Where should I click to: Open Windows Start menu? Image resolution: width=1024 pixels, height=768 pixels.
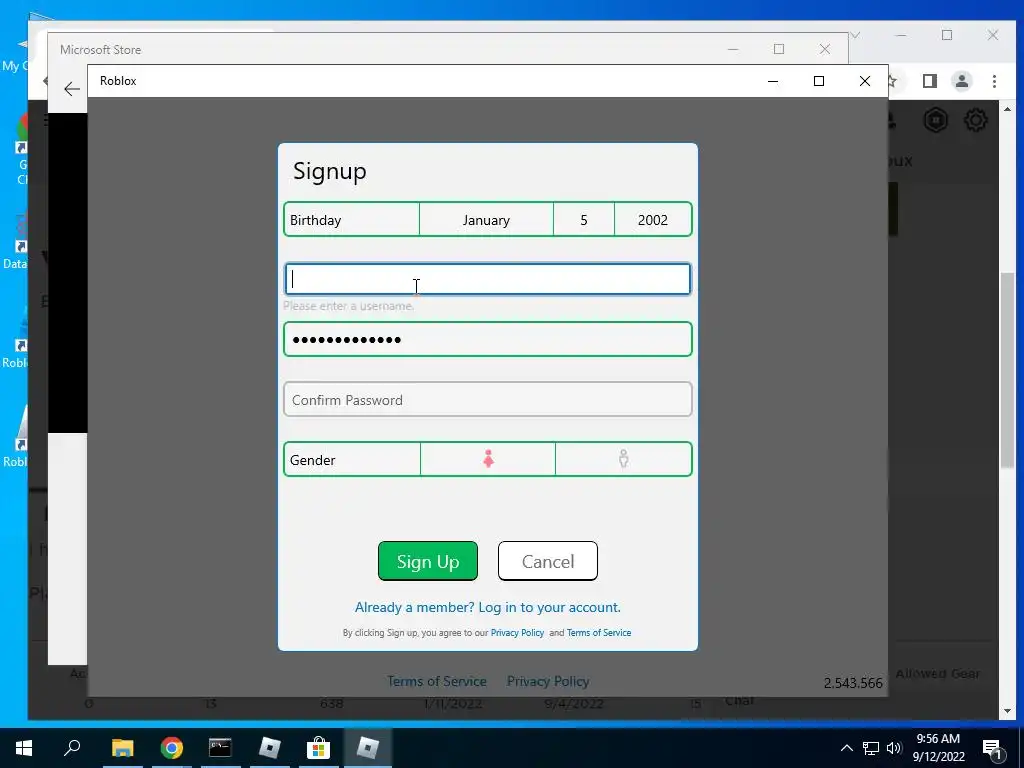24,748
